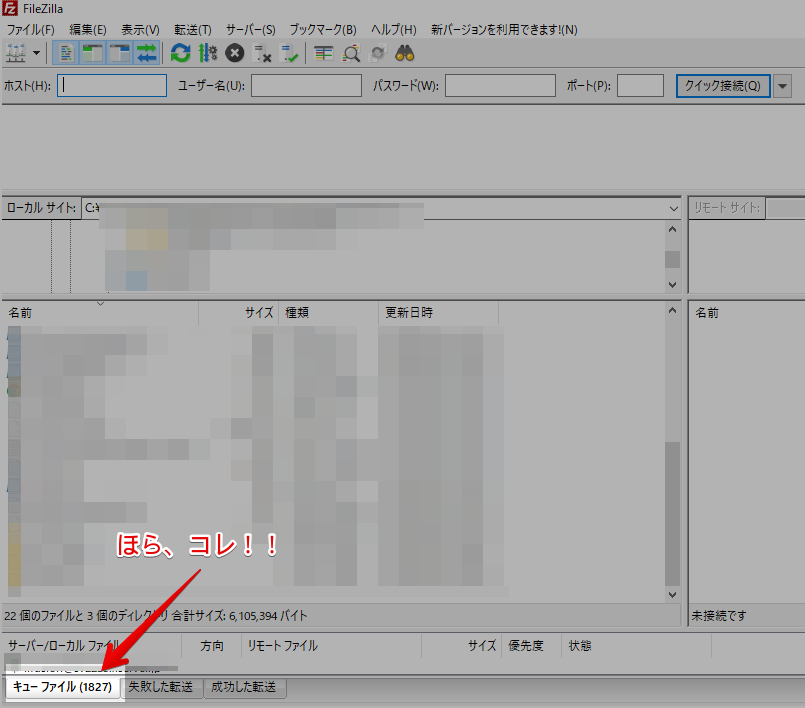This screenshot has width=805, height=708.
Task: Open the Site Manager icon
Action: pyautogui.click(x=16, y=53)
